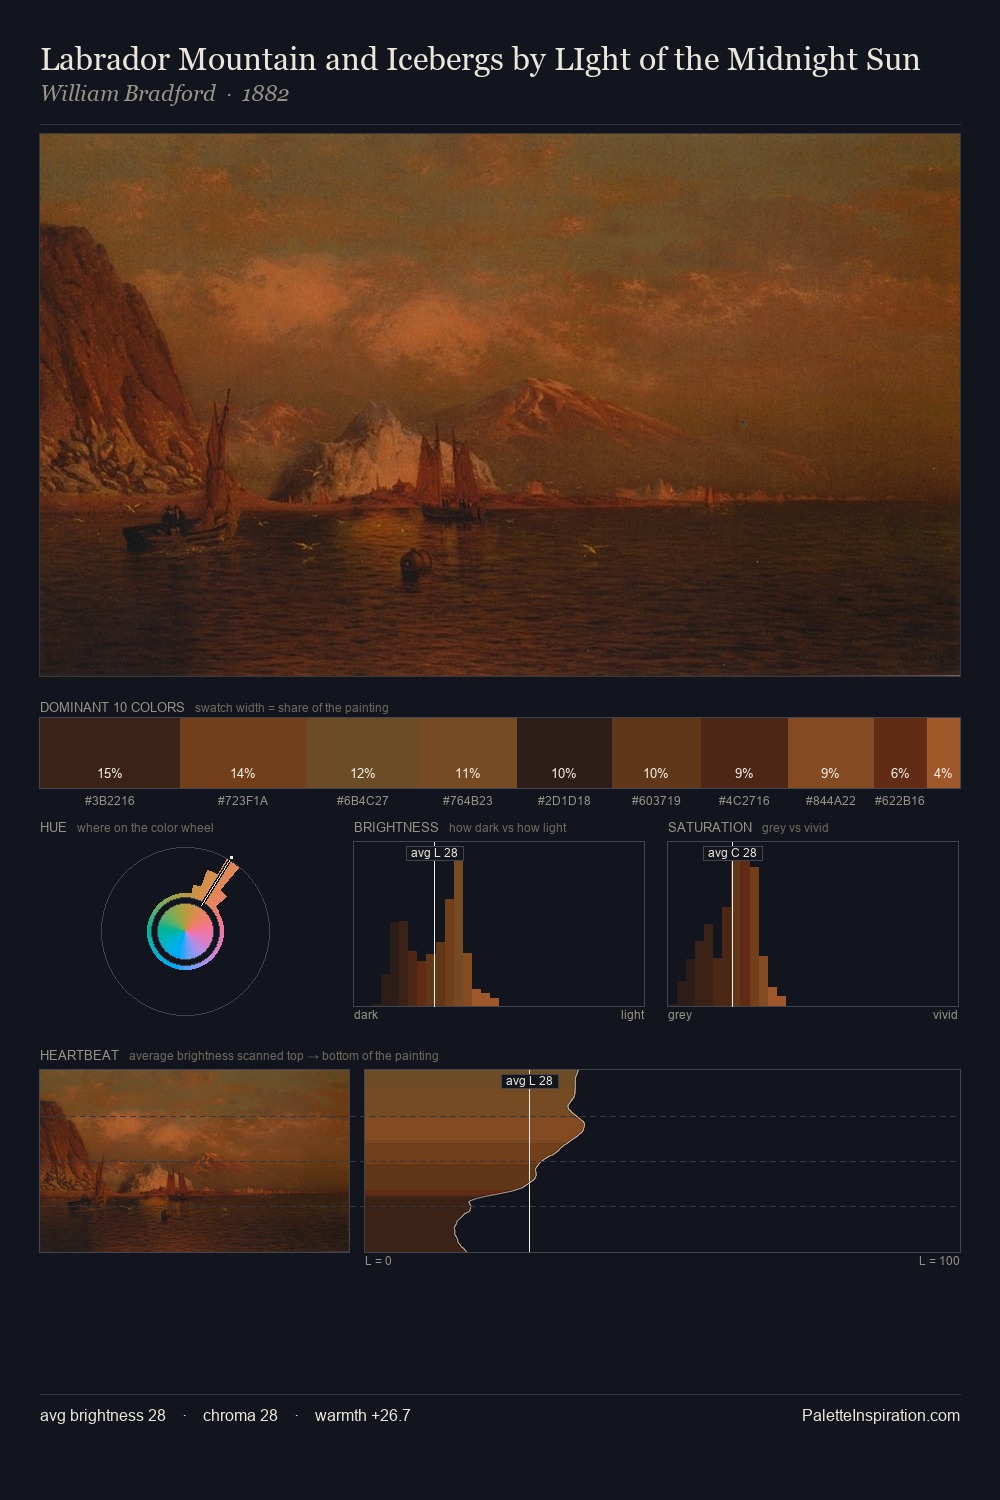Viewport: 1000px width, 1500px height.
Task: Click the 'grey vs vivid' caption
Action: coord(795,828)
